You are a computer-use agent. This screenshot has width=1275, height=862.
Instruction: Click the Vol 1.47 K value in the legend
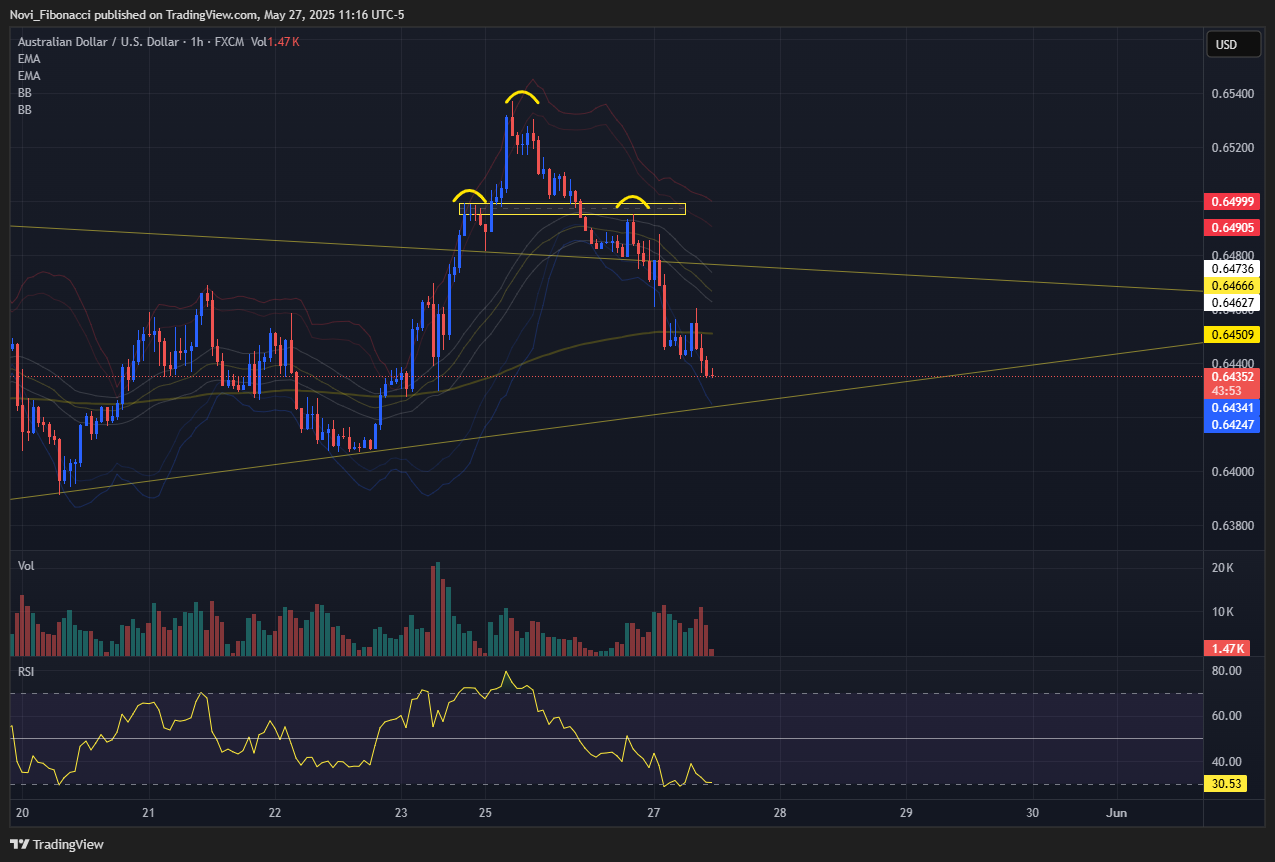click(x=275, y=41)
